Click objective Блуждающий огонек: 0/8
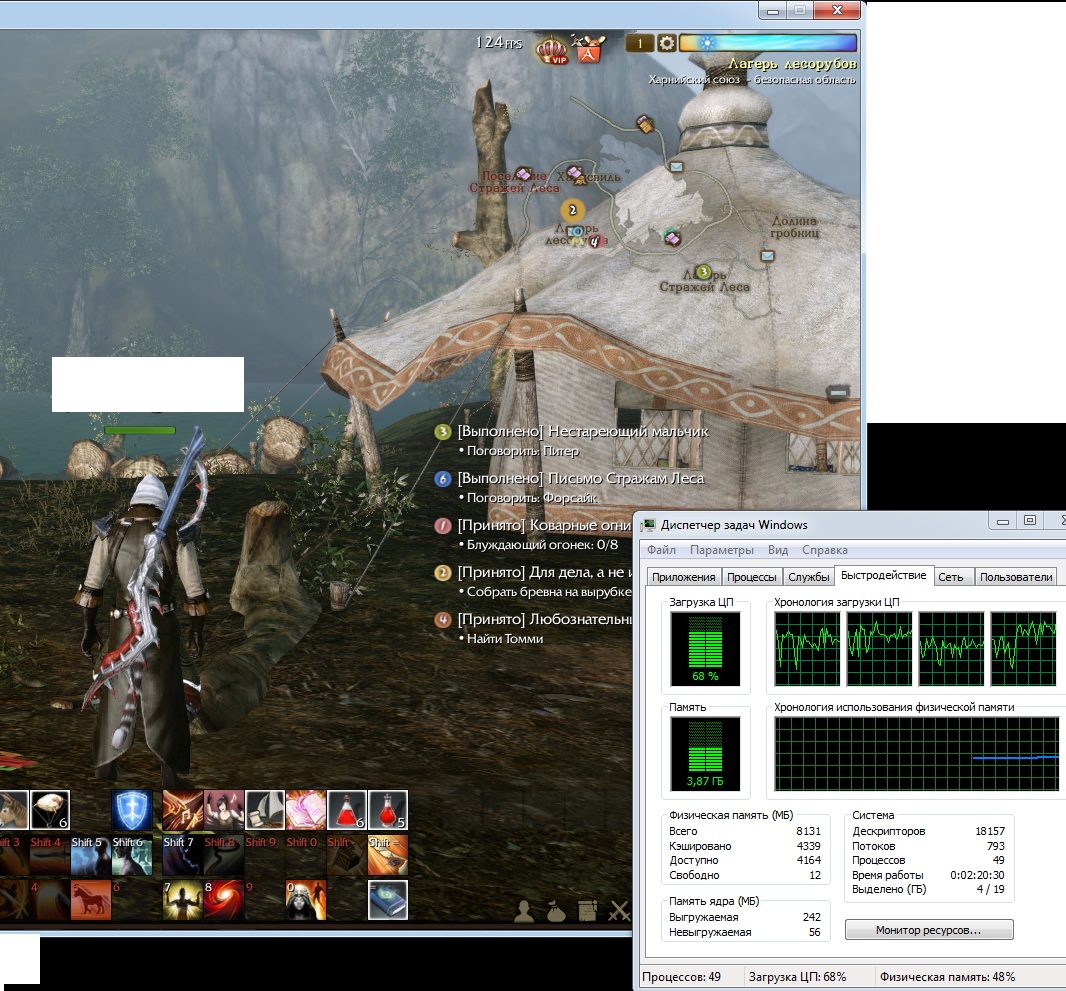The width and height of the screenshot is (1066, 991). click(x=542, y=544)
